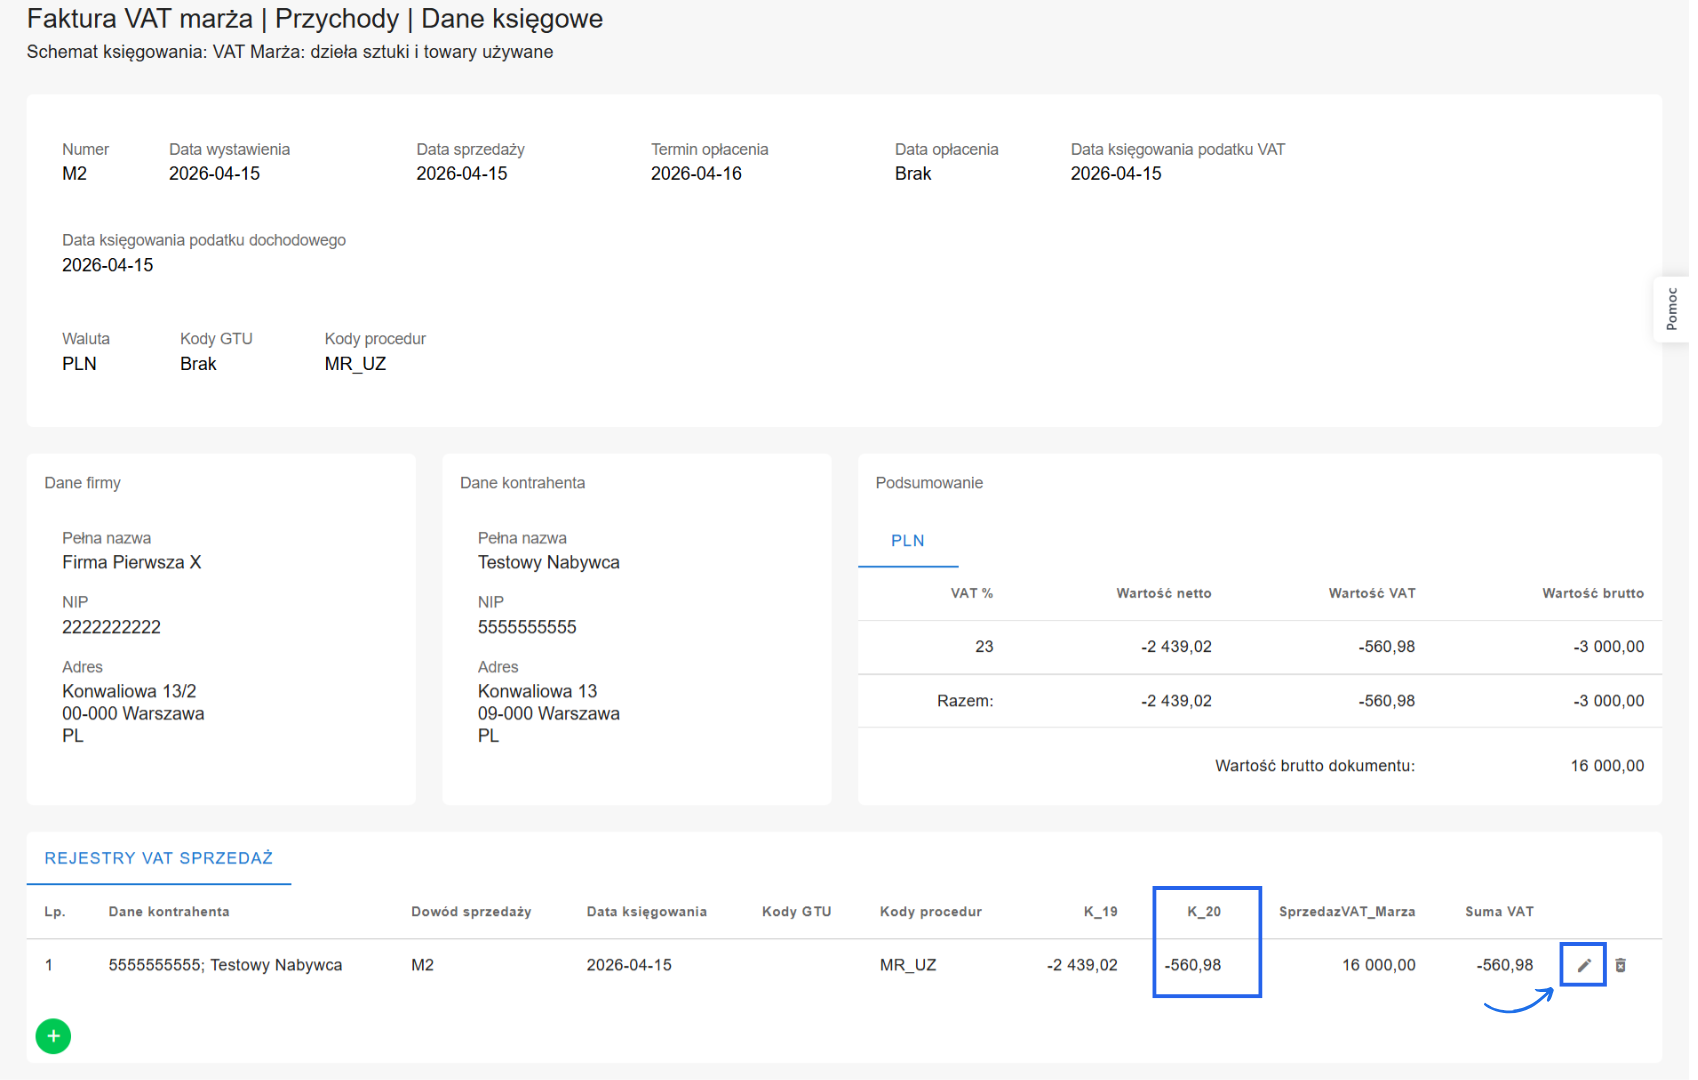The height and width of the screenshot is (1080, 1698).
Task: Click the K_20 column header
Action: pos(1203,912)
